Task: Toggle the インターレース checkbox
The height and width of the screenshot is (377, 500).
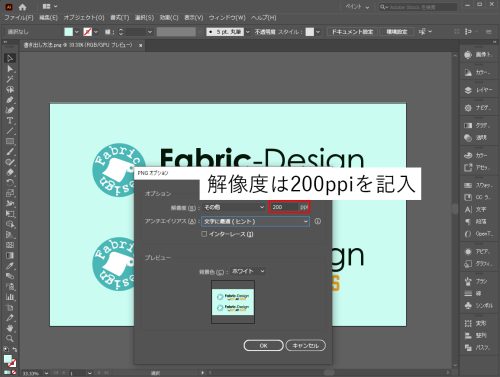Action: point(204,234)
